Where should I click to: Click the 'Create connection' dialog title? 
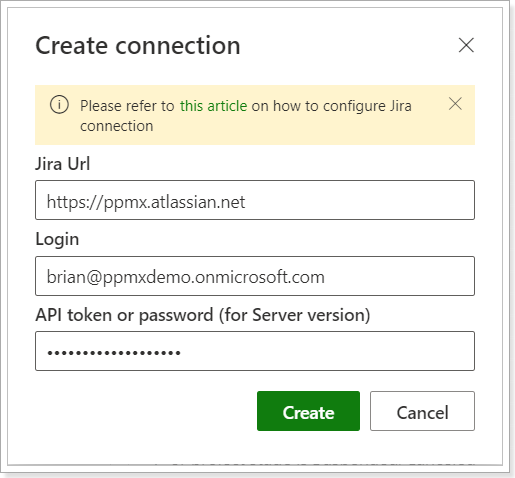pyautogui.click(x=138, y=45)
